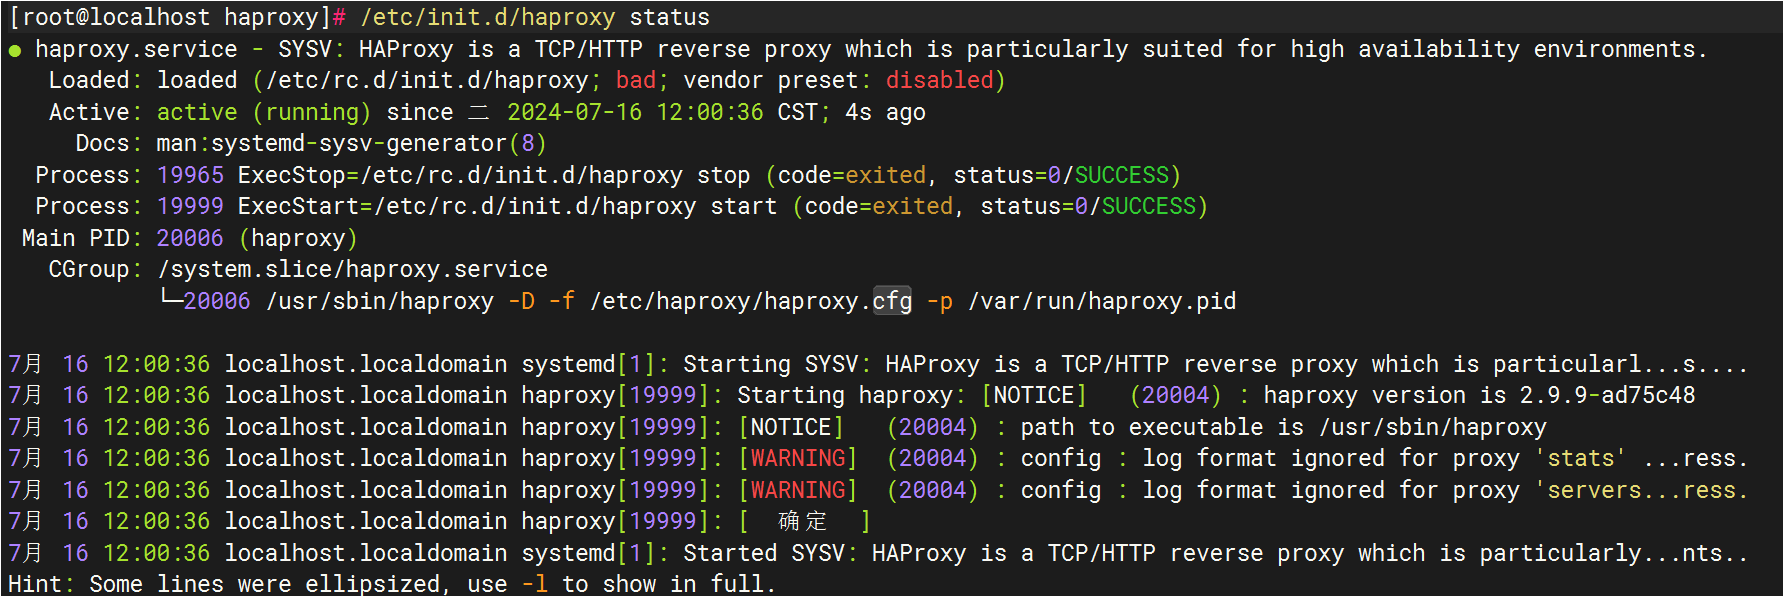This screenshot has height=596, width=1783.
Task: Click the '-l' option in the Hint line
Action: (534, 584)
